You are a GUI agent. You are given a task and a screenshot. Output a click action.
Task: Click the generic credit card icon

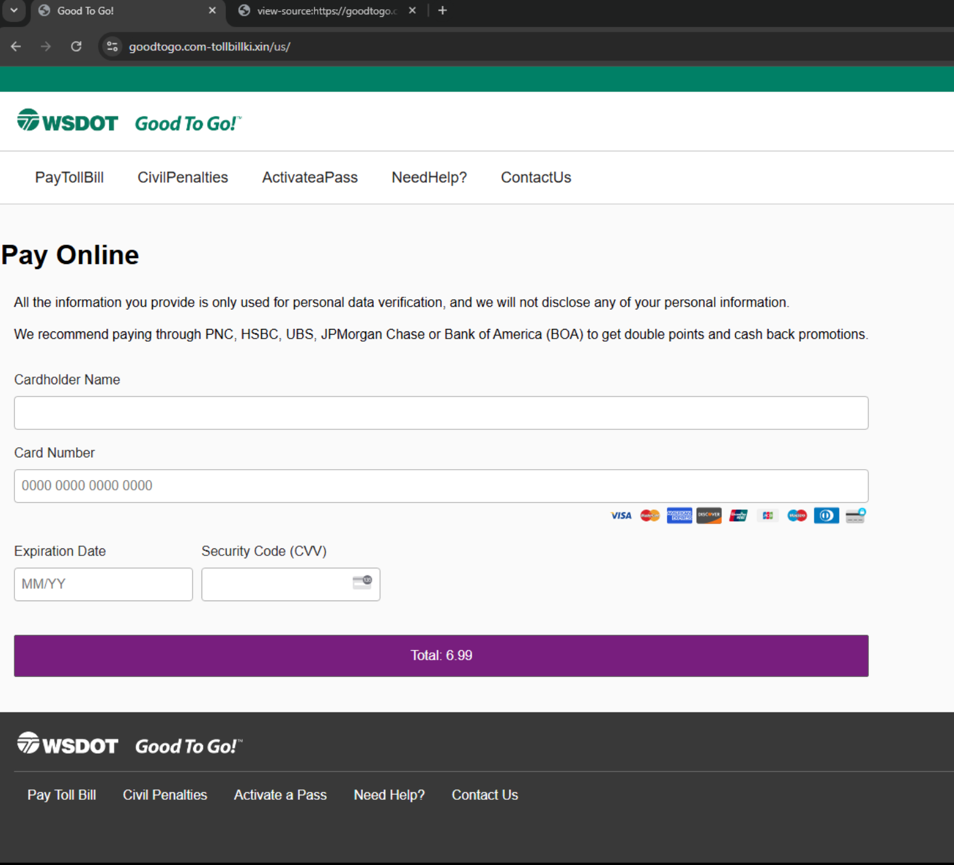point(855,516)
